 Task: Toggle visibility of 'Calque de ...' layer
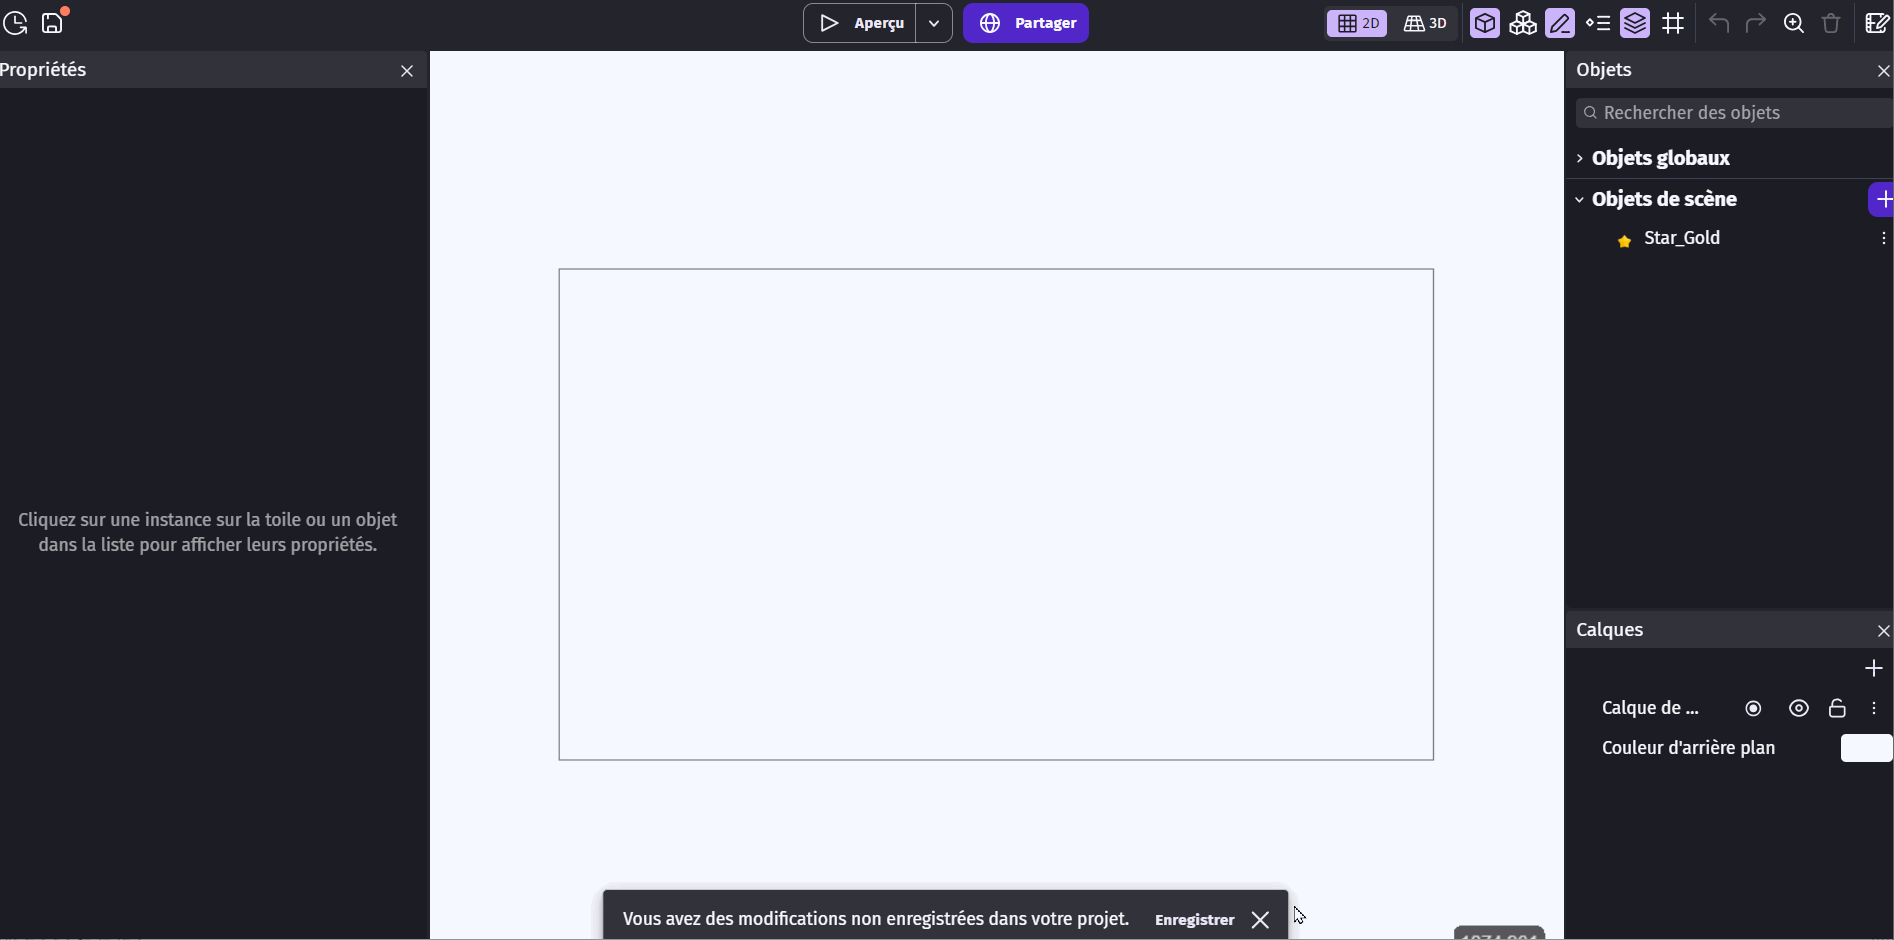[x=1799, y=708]
